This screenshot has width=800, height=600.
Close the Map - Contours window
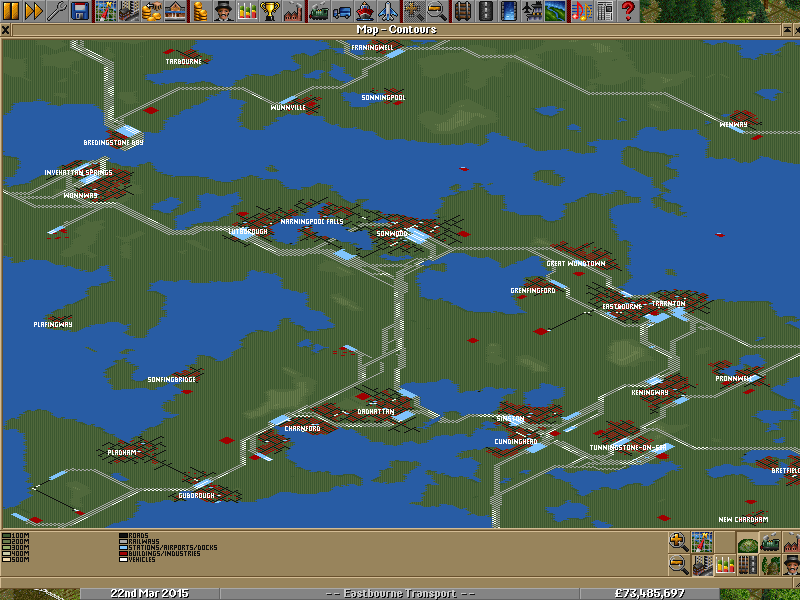point(5,30)
